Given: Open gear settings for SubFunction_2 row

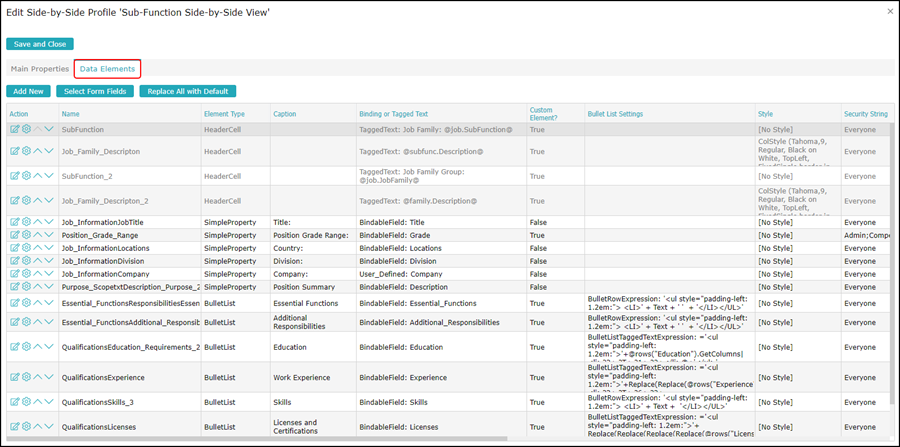Looking at the screenshot, I should tap(26, 175).
